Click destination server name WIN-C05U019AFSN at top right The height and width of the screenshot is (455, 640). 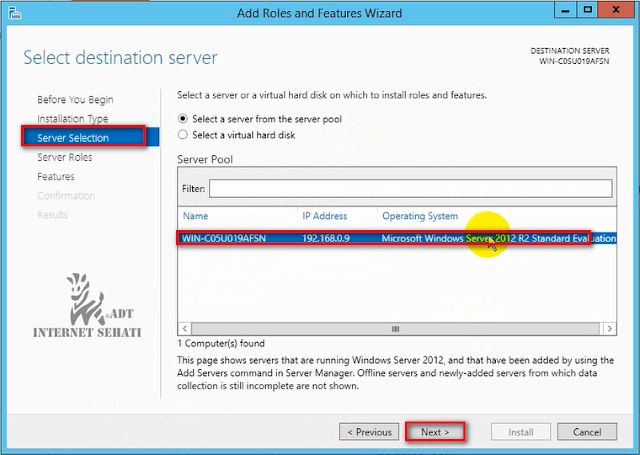[x=574, y=61]
